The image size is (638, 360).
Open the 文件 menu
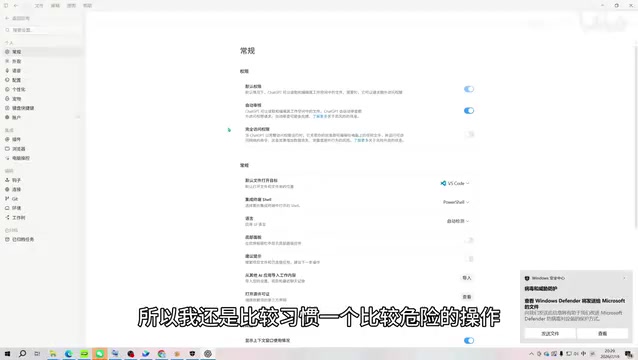click(39, 6)
